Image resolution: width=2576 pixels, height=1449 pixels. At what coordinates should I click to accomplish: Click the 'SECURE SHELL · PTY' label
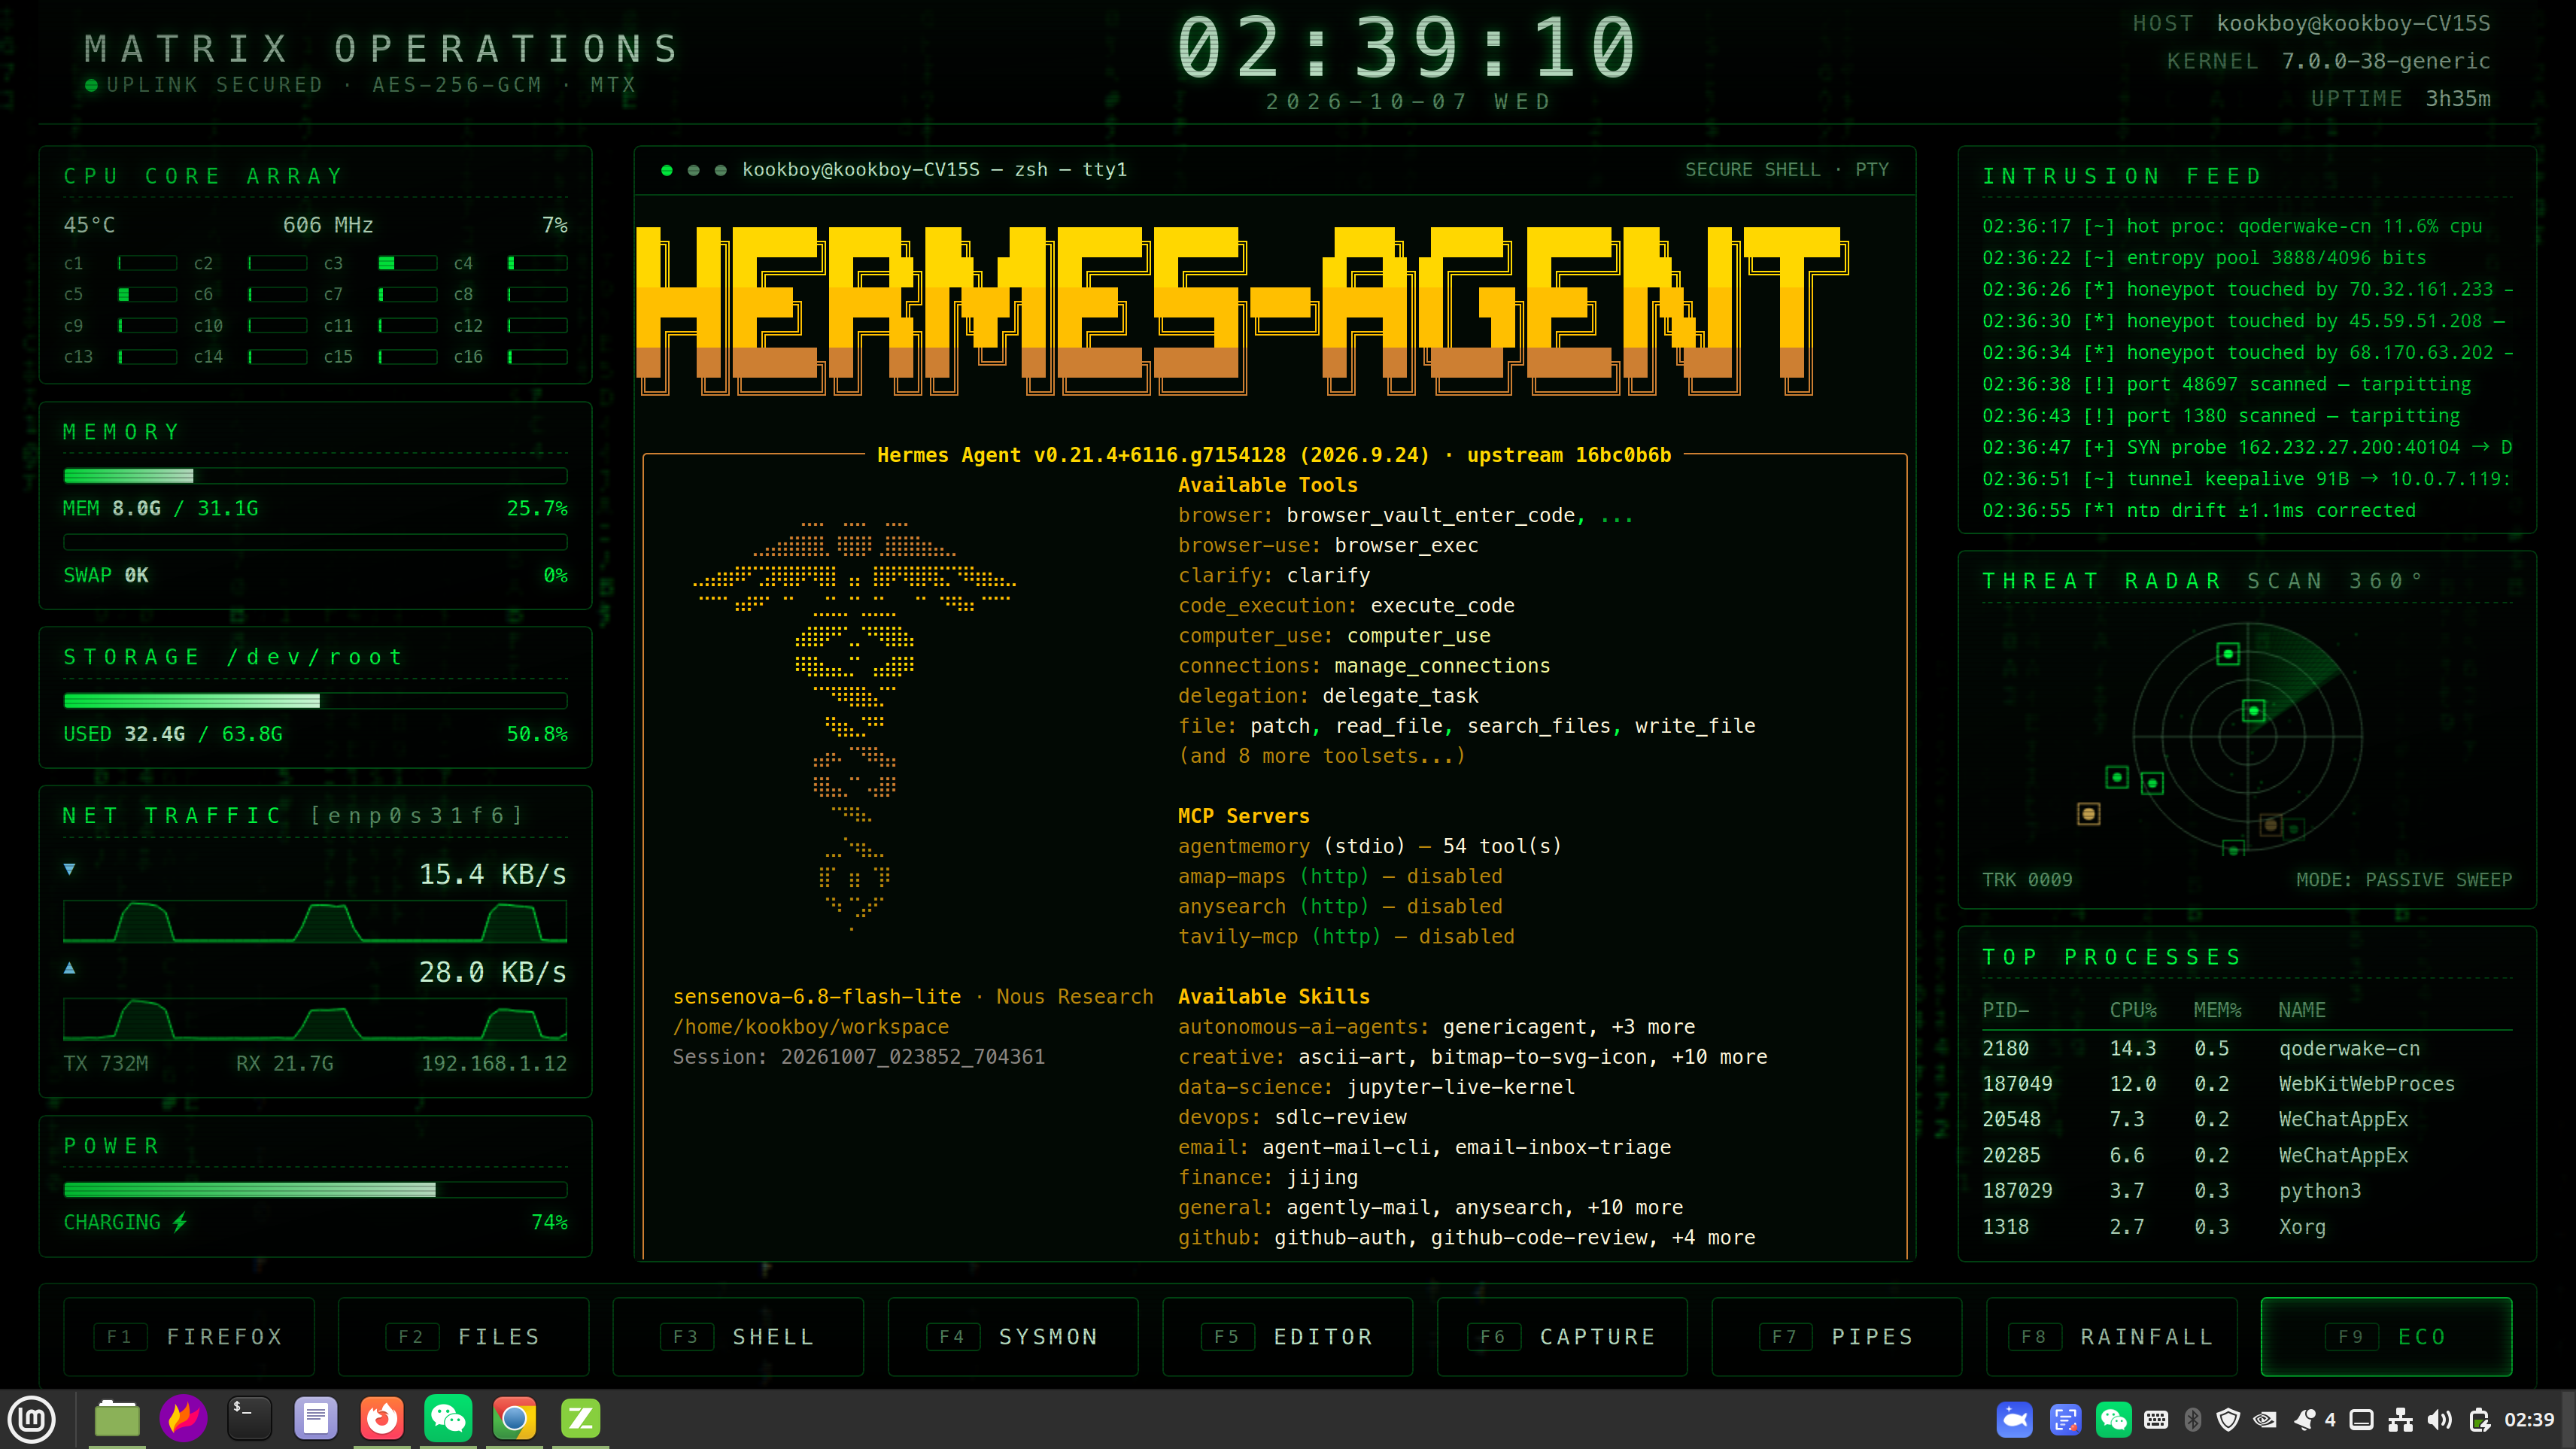(1787, 169)
